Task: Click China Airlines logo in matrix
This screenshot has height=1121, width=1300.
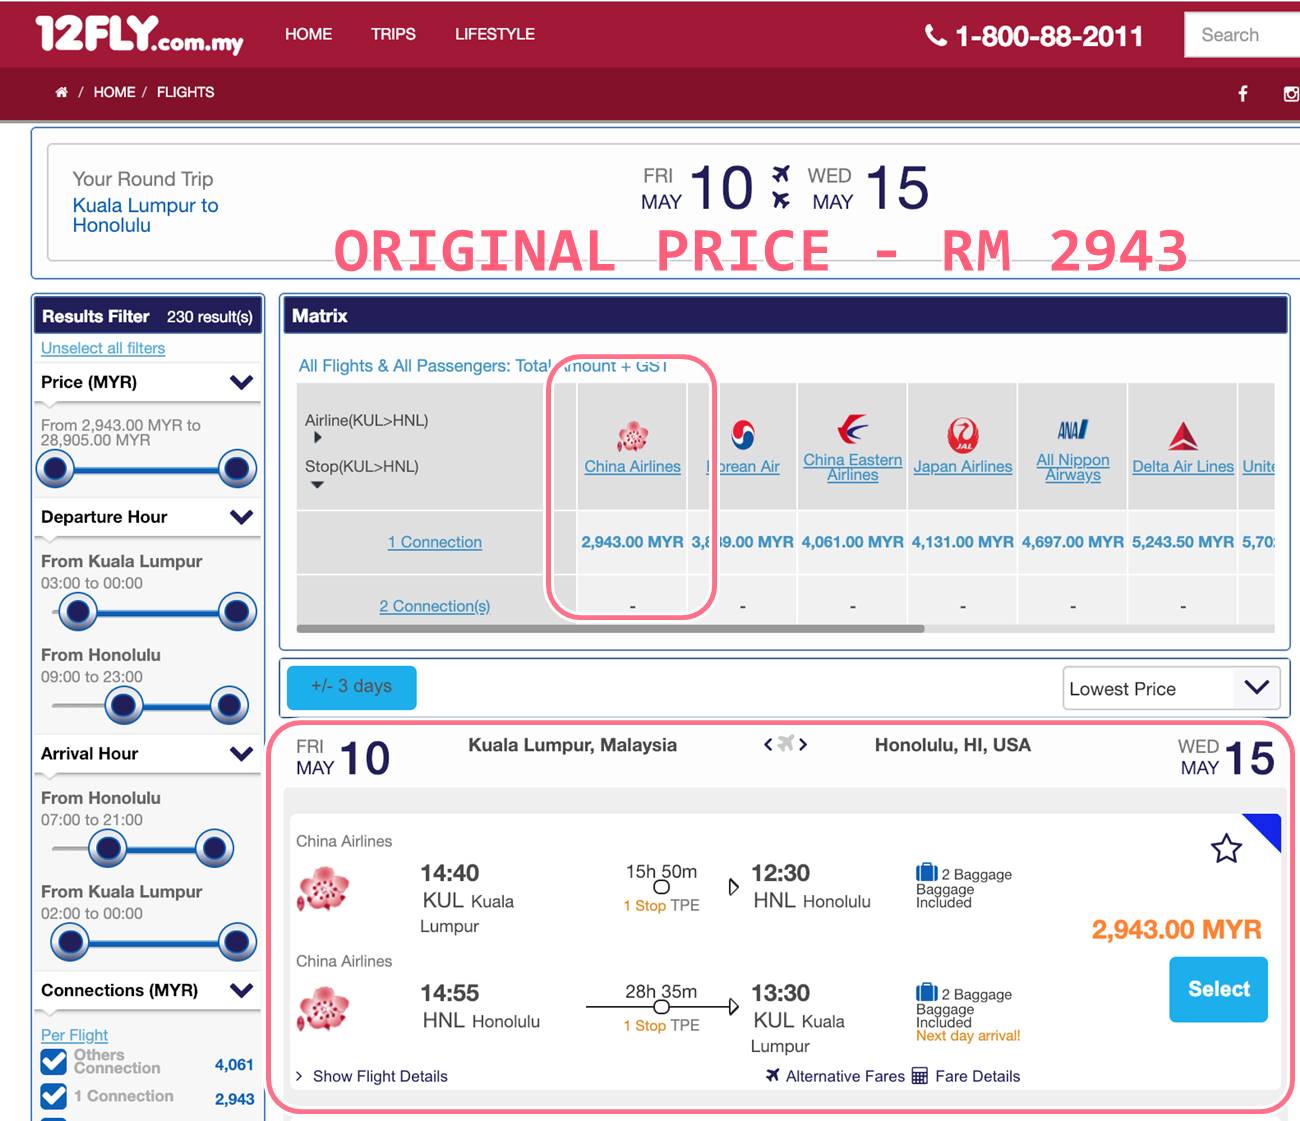Action: [x=632, y=436]
